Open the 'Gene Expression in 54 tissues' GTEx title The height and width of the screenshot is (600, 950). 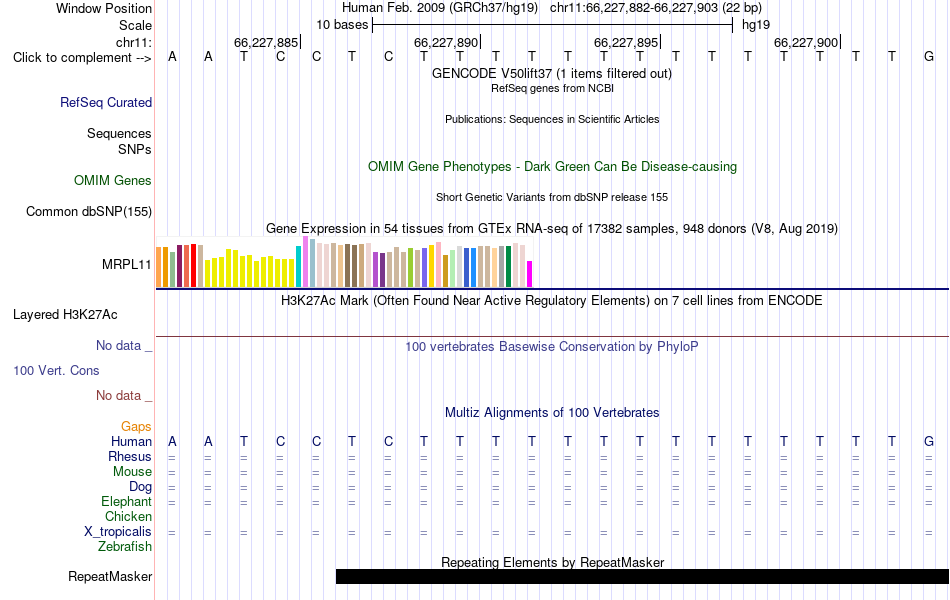[552, 228]
